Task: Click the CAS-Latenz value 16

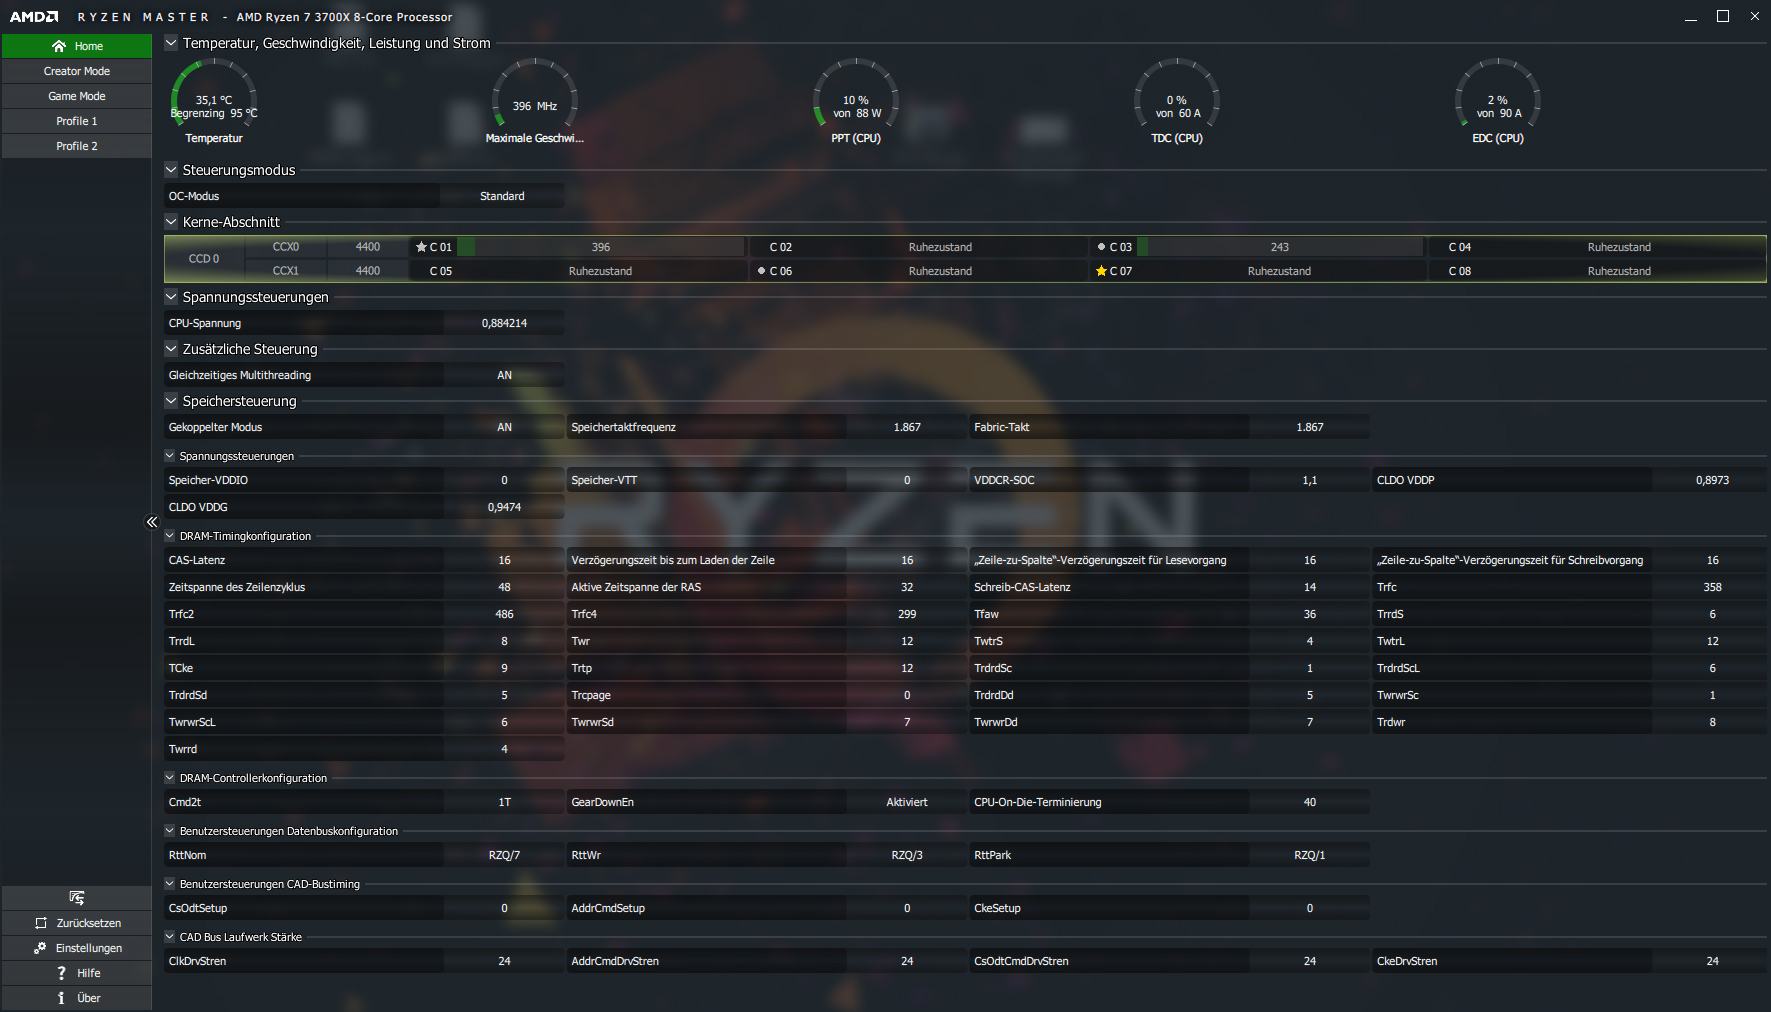Action: (x=504, y=560)
